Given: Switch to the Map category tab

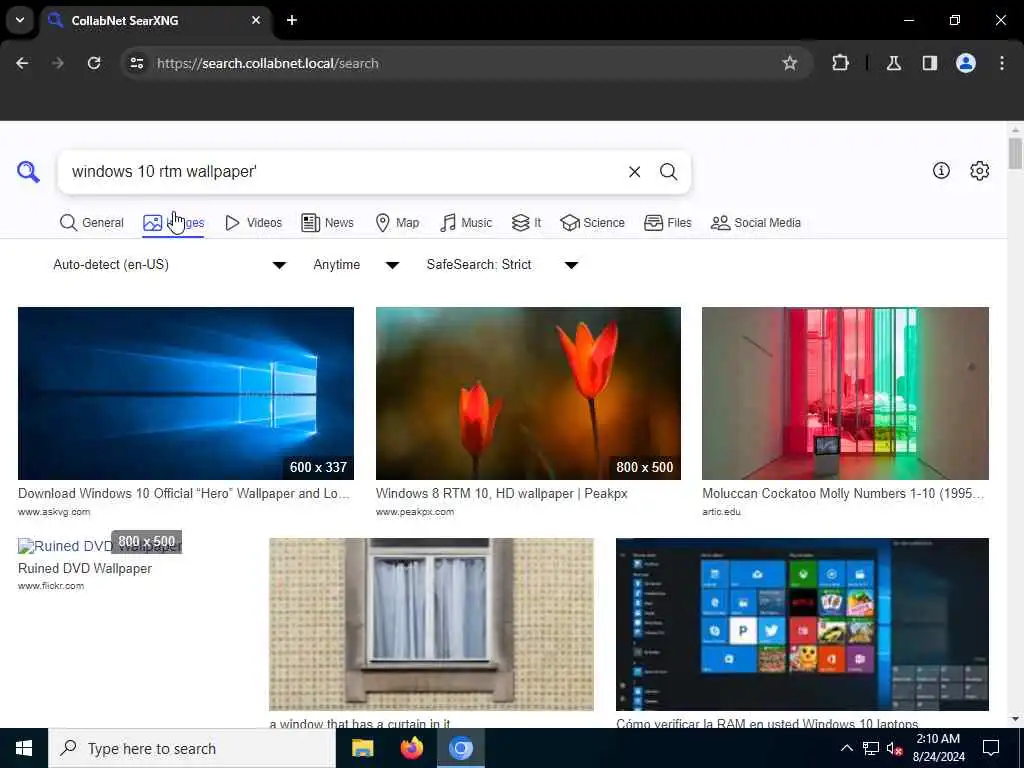Looking at the screenshot, I should click(x=397, y=223).
